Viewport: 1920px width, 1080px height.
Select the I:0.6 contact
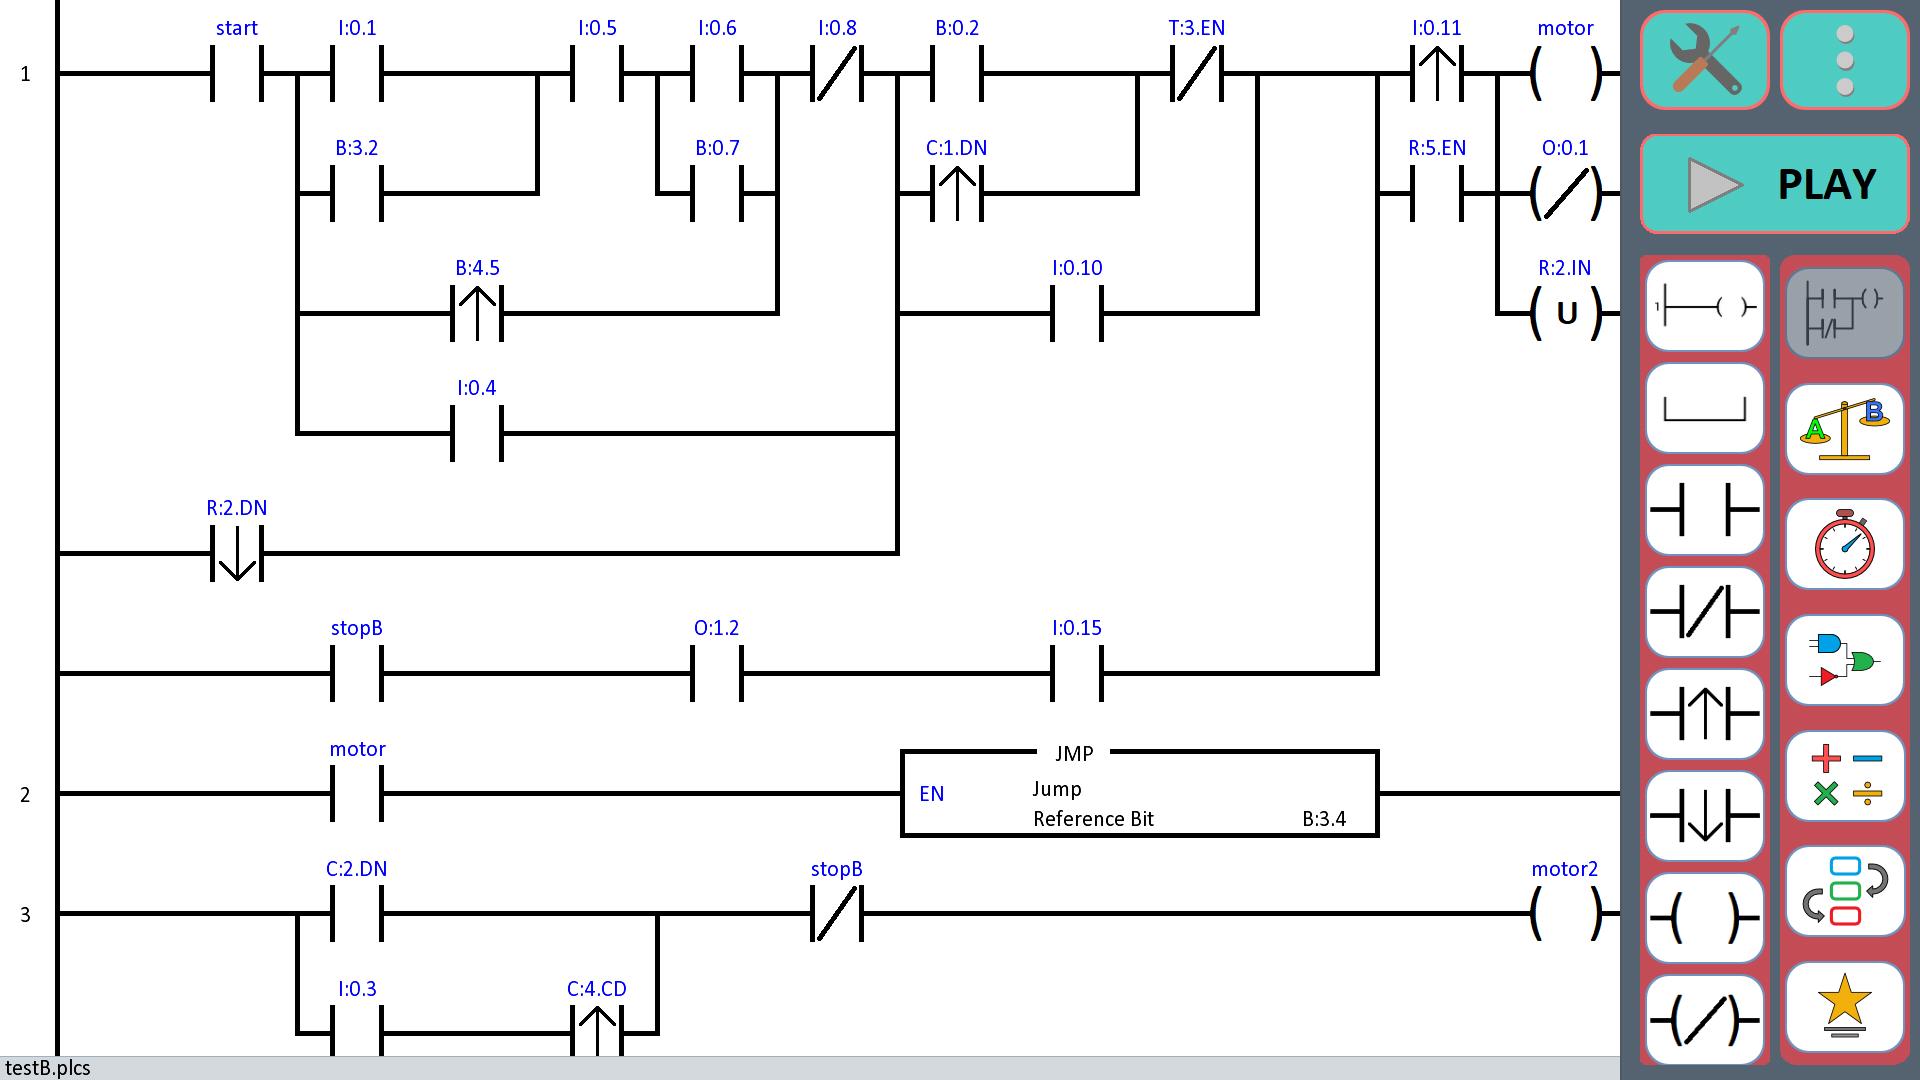[x=717, y=74]
